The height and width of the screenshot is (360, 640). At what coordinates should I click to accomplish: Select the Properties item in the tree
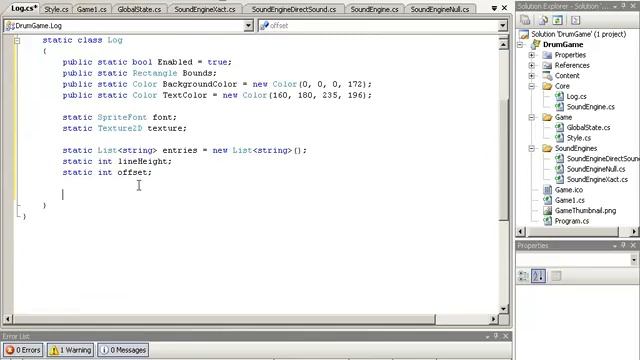(570, 55)
